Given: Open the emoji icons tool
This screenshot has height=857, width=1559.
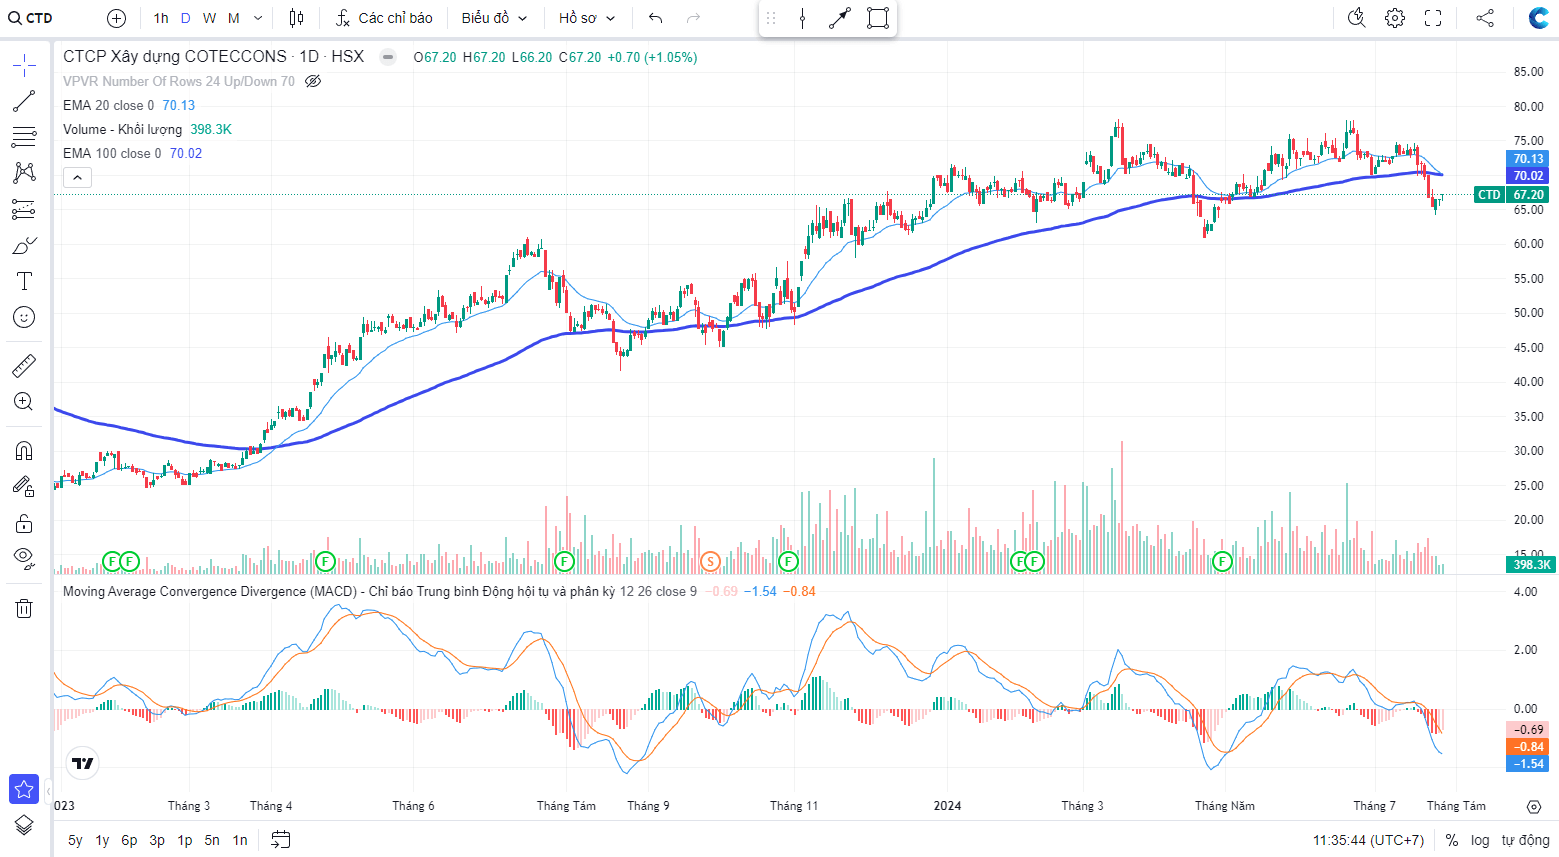Looking at the screenshot, I should point(24,317).
